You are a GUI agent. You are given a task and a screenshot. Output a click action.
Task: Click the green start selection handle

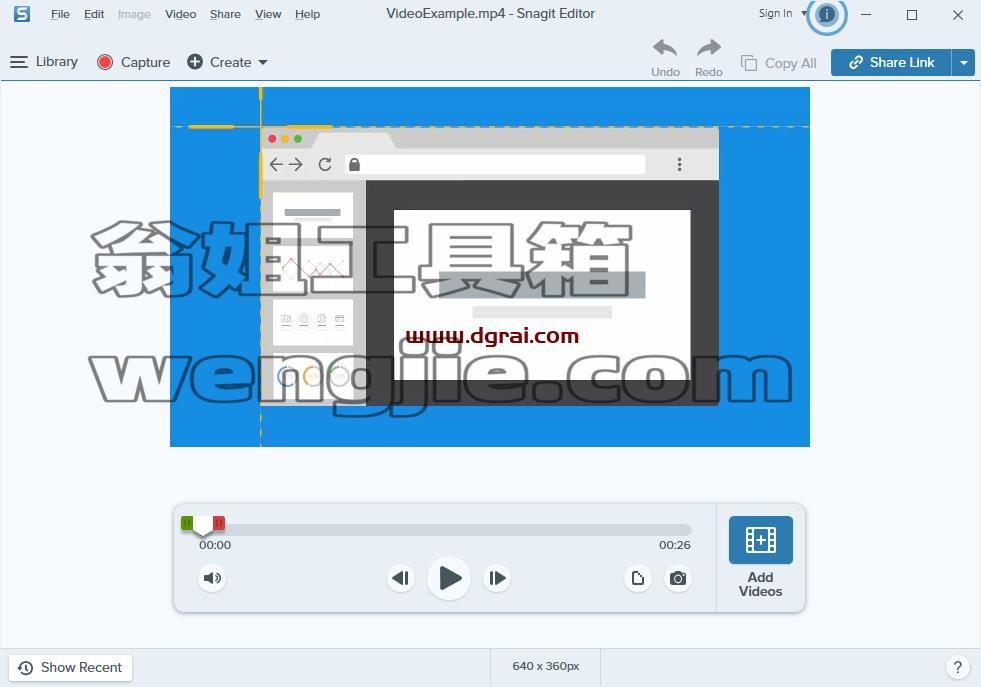(x=187, y=522)
